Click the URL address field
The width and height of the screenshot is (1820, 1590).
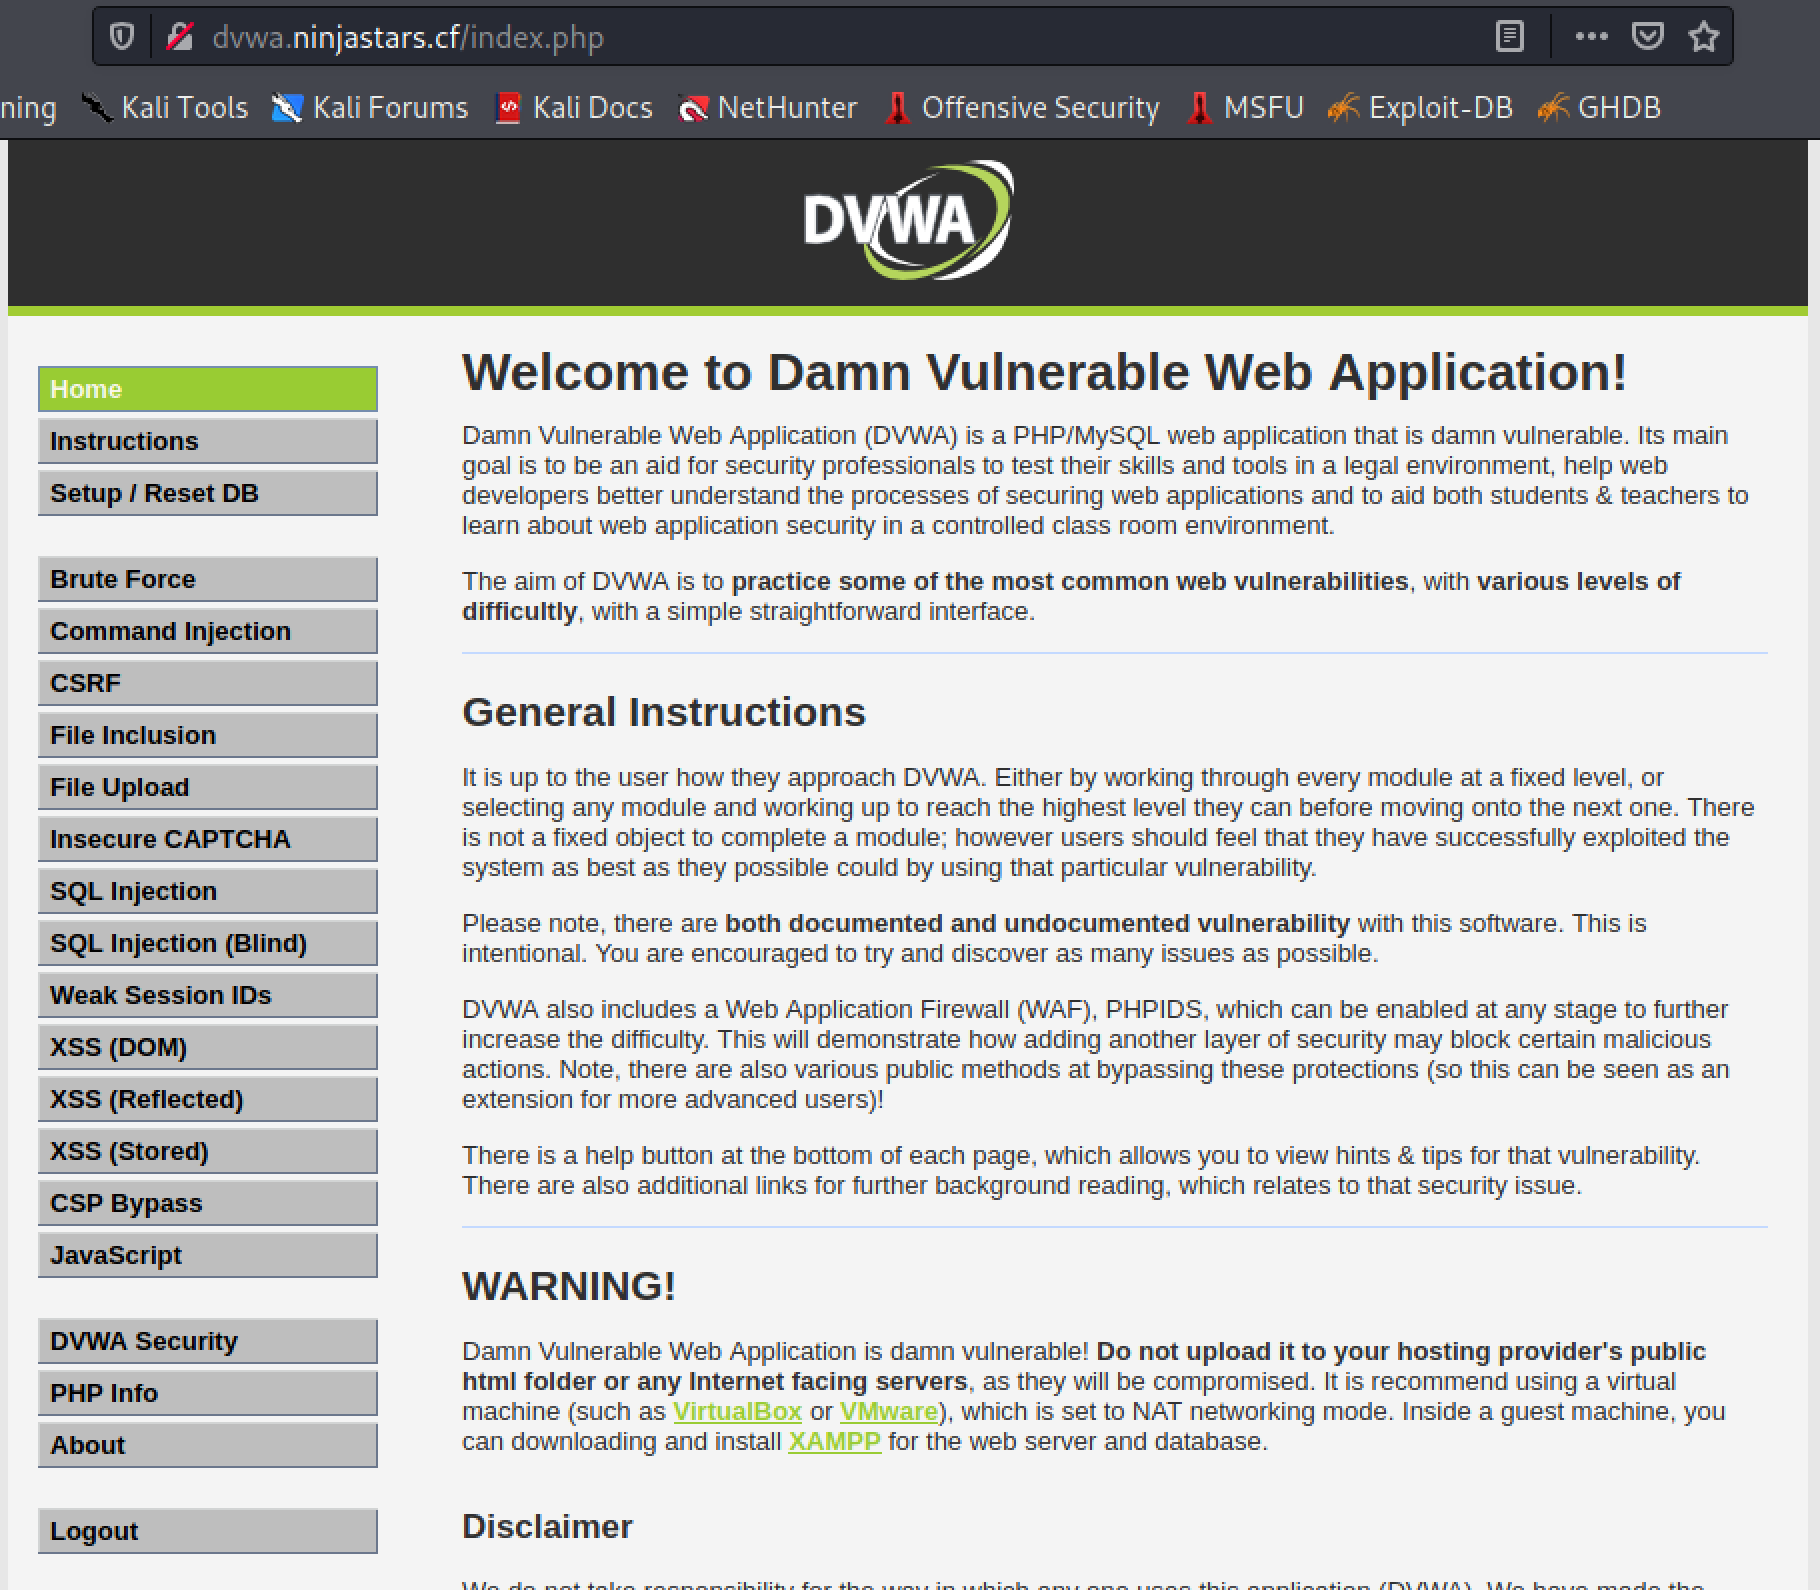[800, 37]
